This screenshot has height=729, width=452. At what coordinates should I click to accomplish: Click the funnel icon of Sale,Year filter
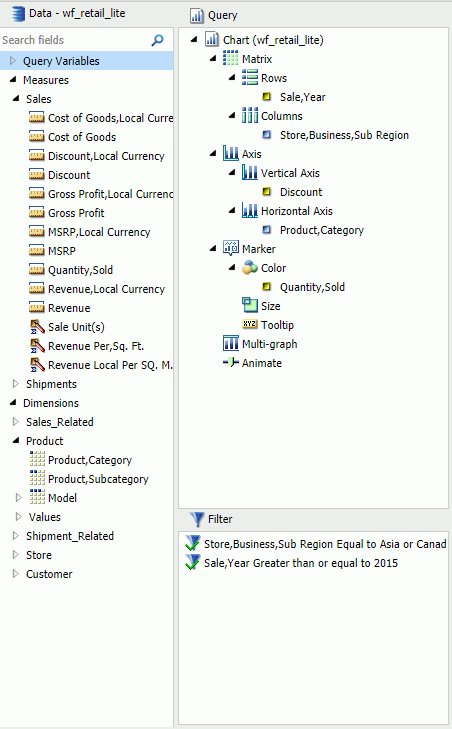point(193,563)
